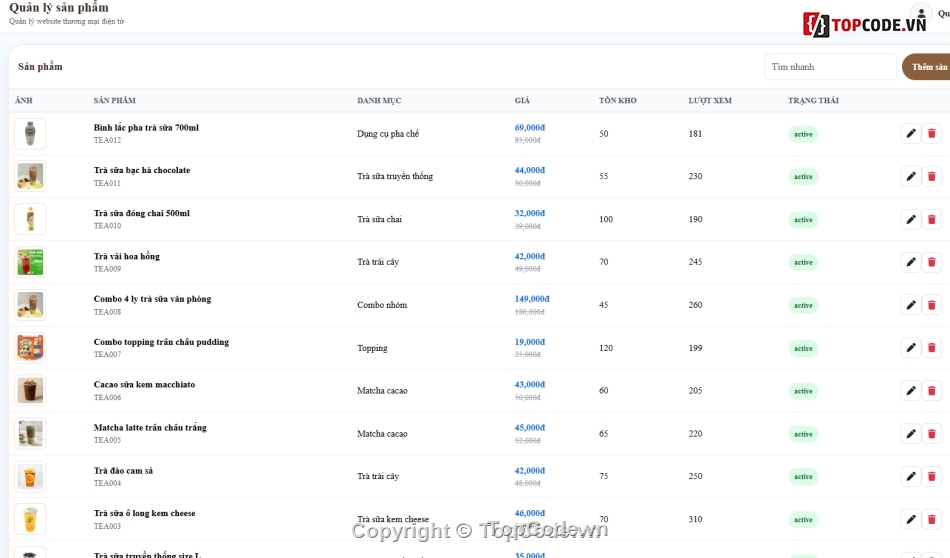Edit Cacao sữa kem macchiato
The width and height of the screenshot is (950, 558).
tap(911, 391)
